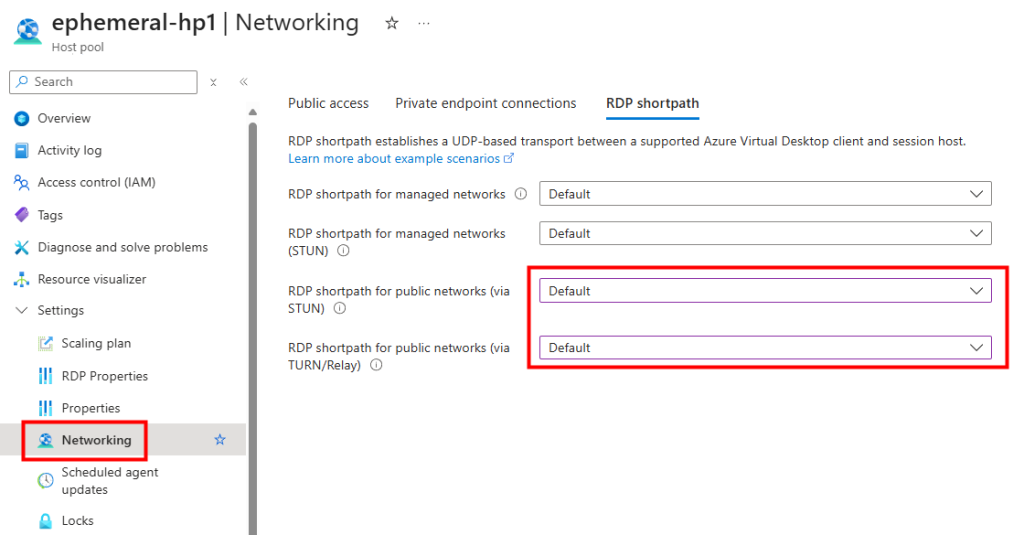Switch to the Public access tab

pyautogui.click(x=328, y=103)
